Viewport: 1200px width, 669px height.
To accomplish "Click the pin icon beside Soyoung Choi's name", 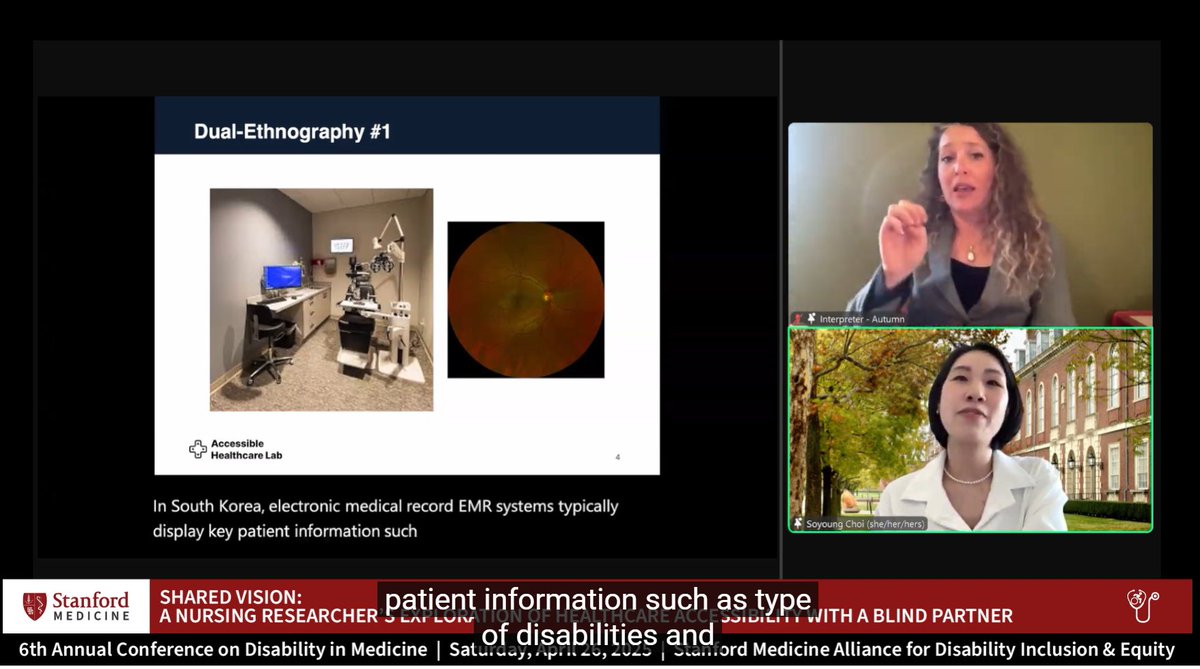I will [x=798, y=523].
